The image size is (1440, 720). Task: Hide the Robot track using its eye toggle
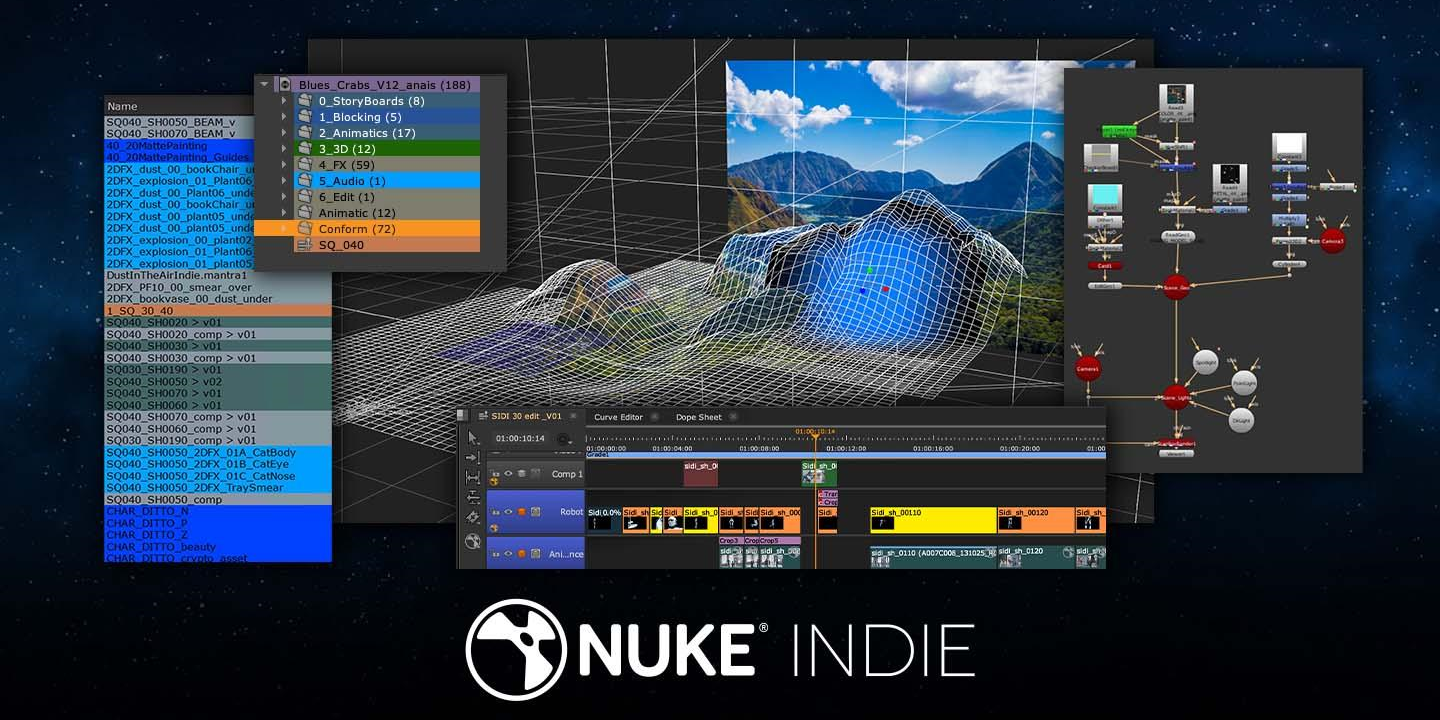tap(509, 512)
